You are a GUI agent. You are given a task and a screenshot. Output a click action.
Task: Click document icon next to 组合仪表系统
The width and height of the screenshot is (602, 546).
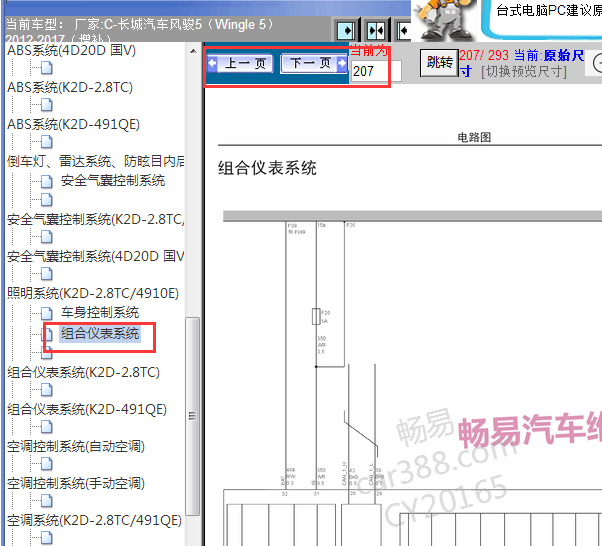[48, 334]
